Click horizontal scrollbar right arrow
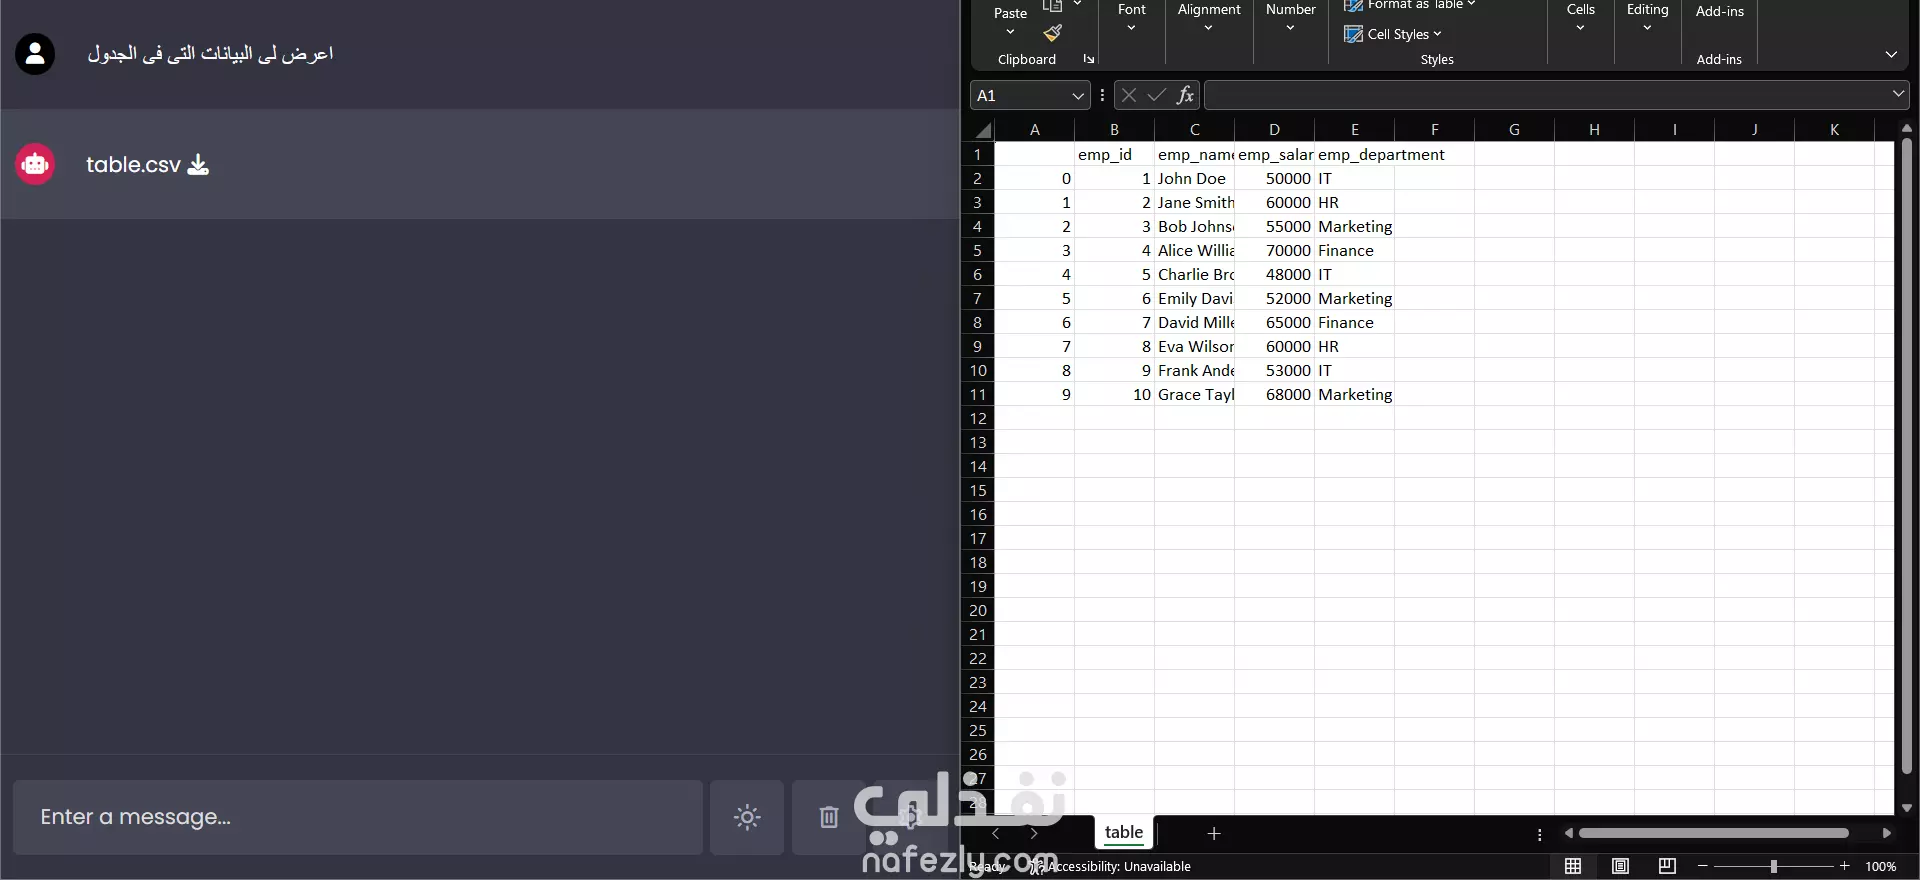 (1886, 833)
